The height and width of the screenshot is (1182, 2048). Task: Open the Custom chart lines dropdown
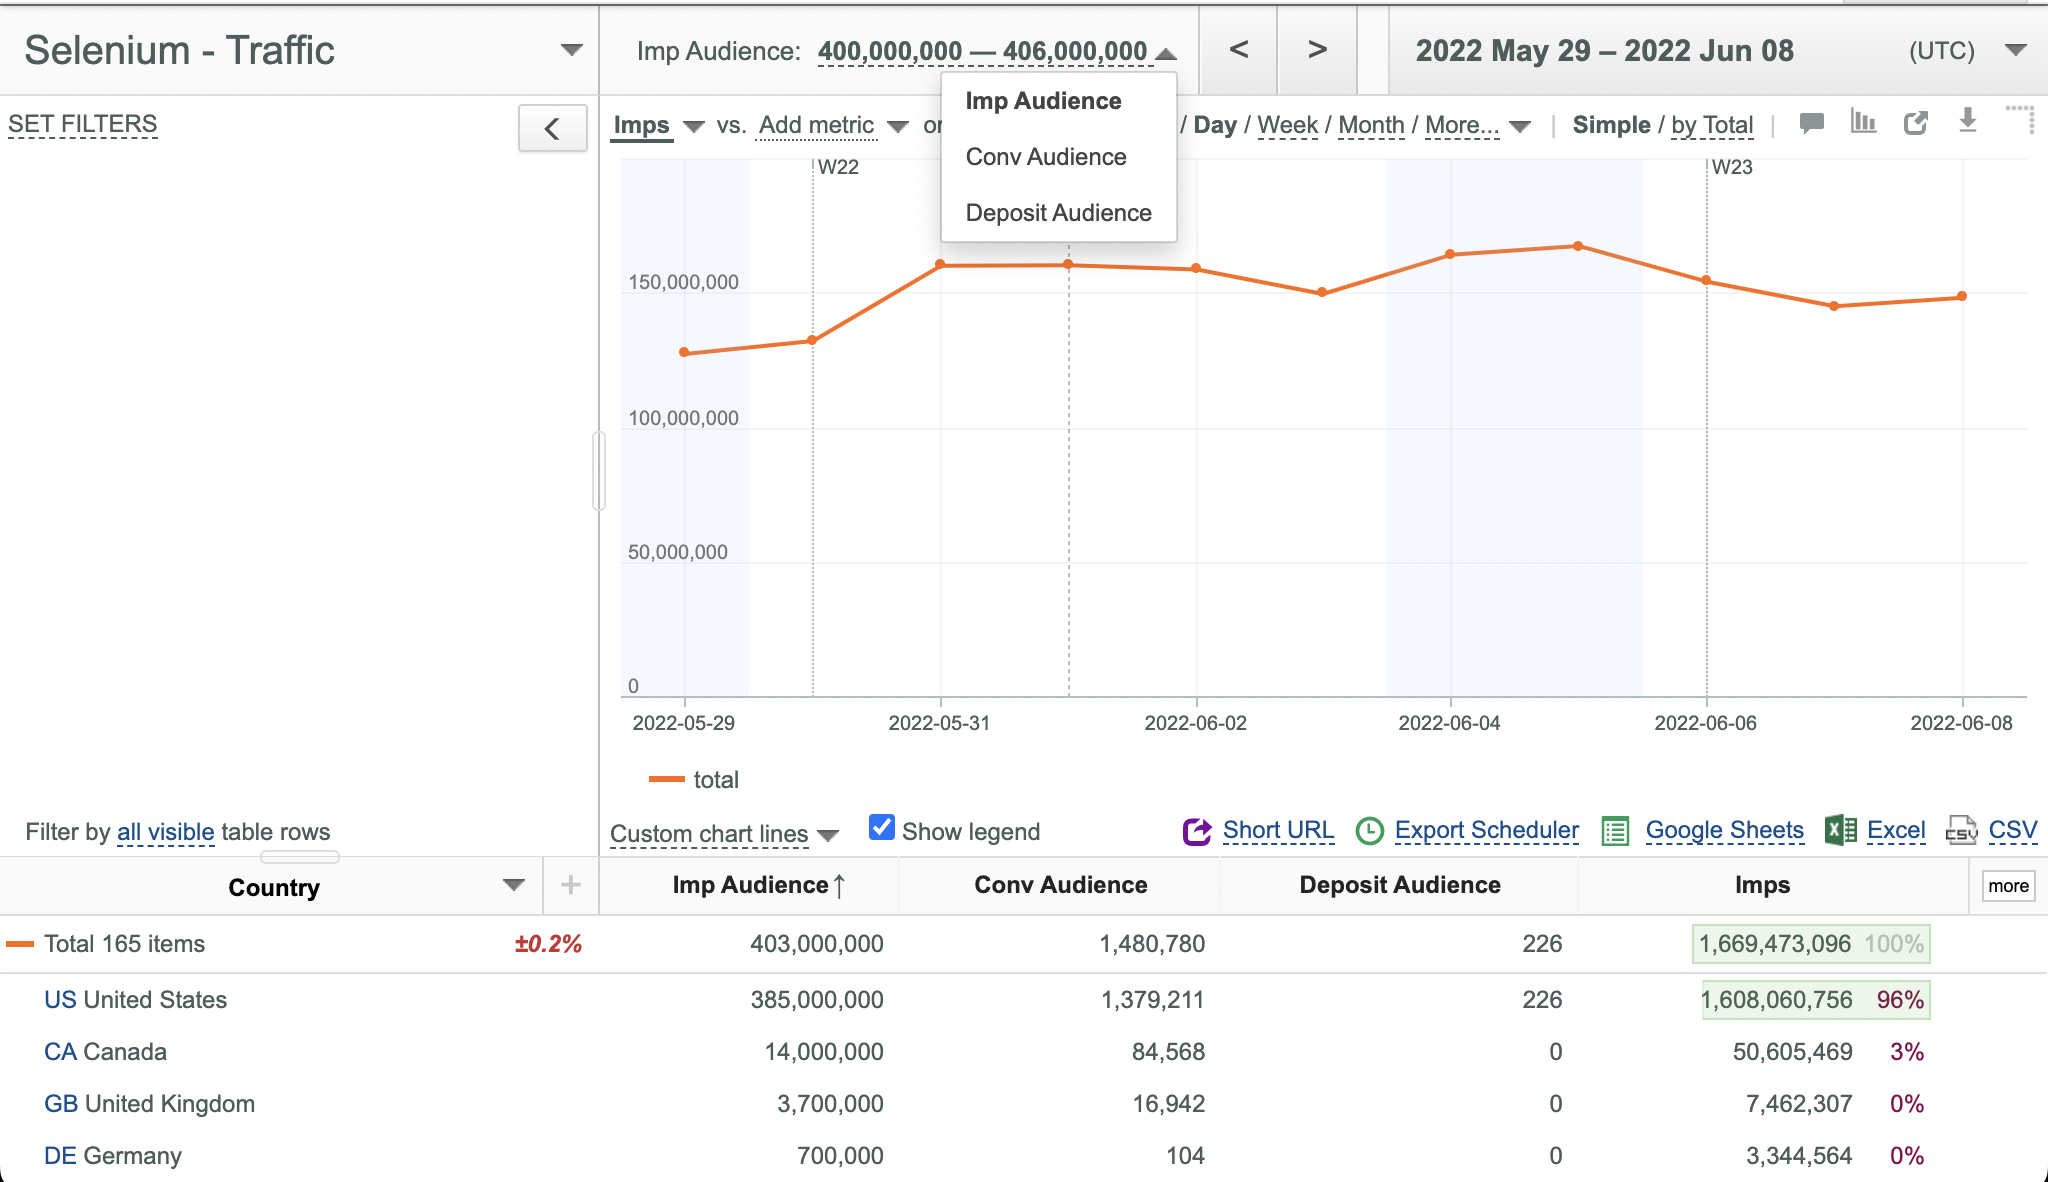(724, 833)
